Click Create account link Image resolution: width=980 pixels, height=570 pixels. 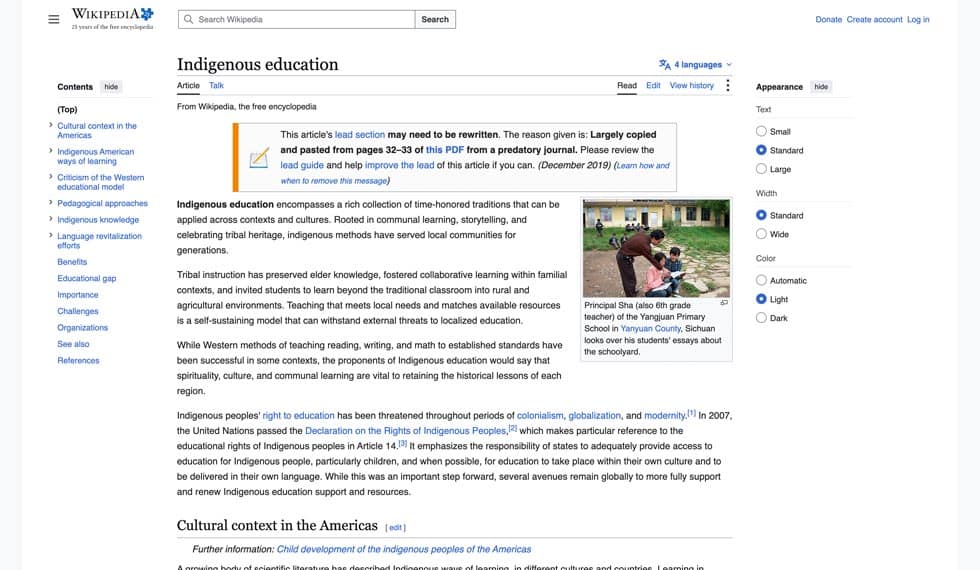pos(874,19)
